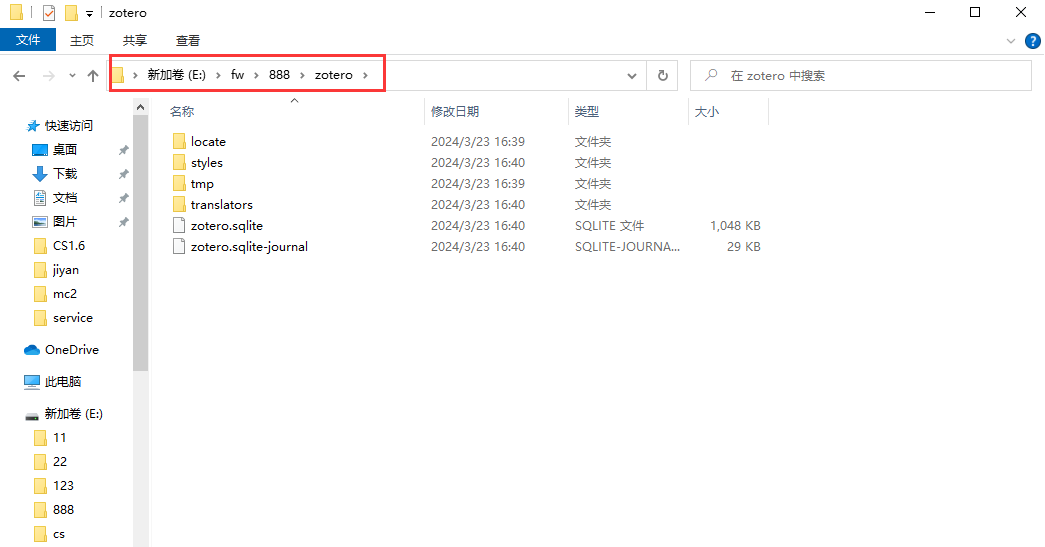1045x547 pixels.
Task: Select the styles folder icon
Action: point(179,163)
